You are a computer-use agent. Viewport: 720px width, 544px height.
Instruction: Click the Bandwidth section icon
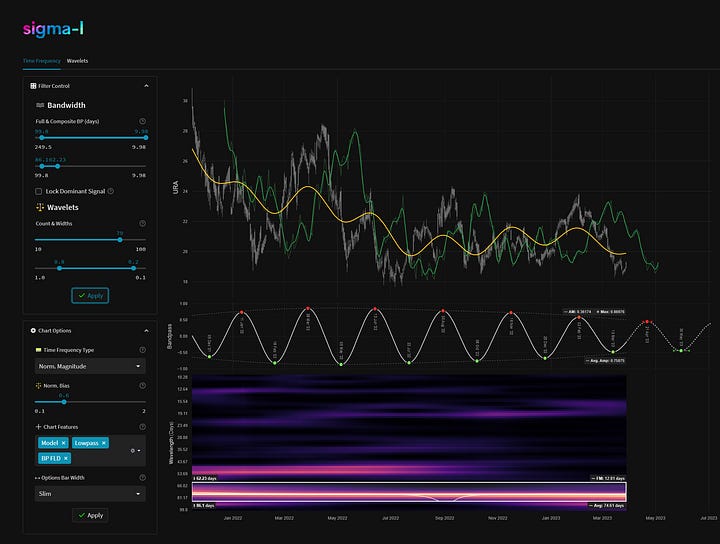40,105
